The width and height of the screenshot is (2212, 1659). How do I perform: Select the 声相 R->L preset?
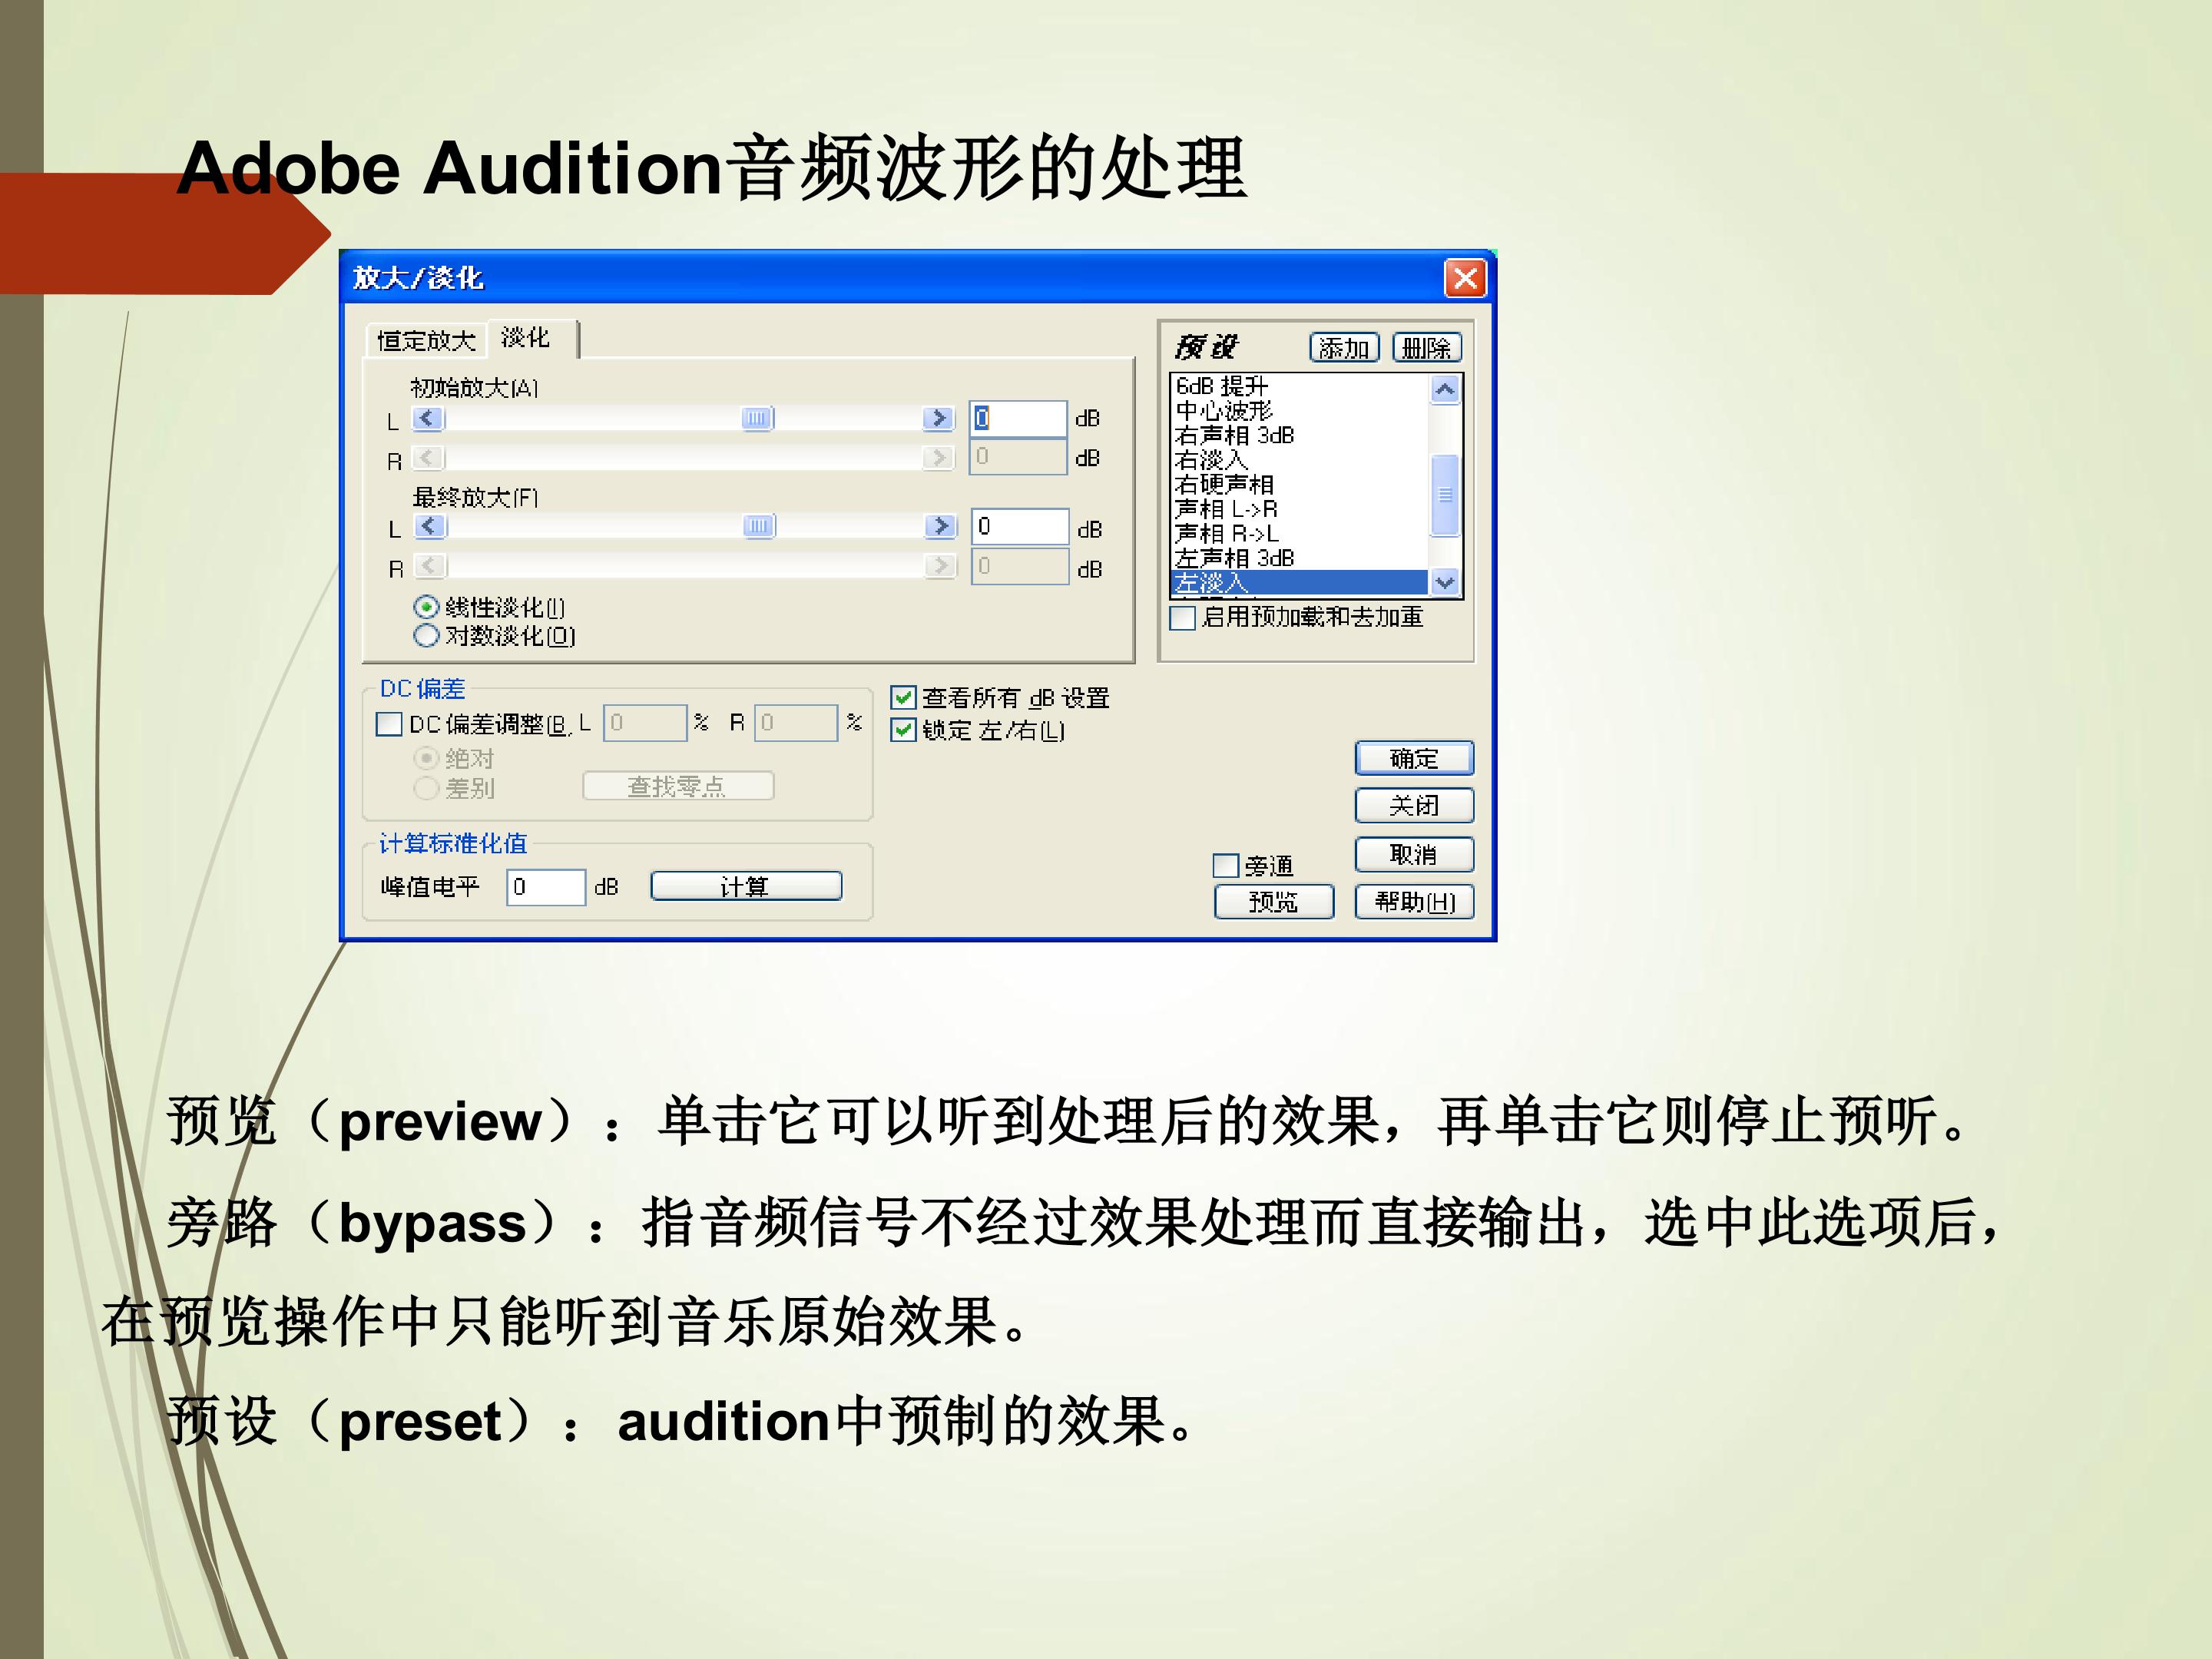click(1299, 533)
